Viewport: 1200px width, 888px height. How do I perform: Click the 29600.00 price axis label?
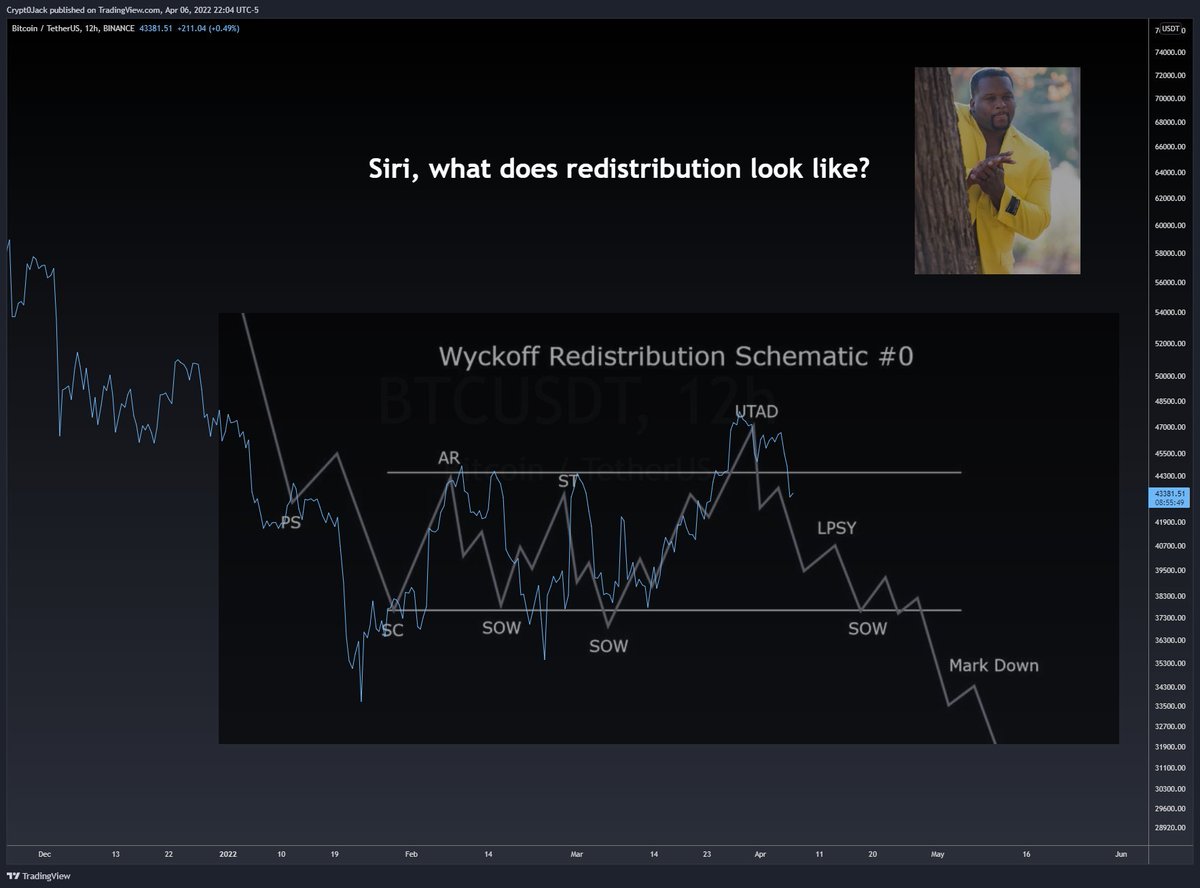click(x=1170, y=808)
